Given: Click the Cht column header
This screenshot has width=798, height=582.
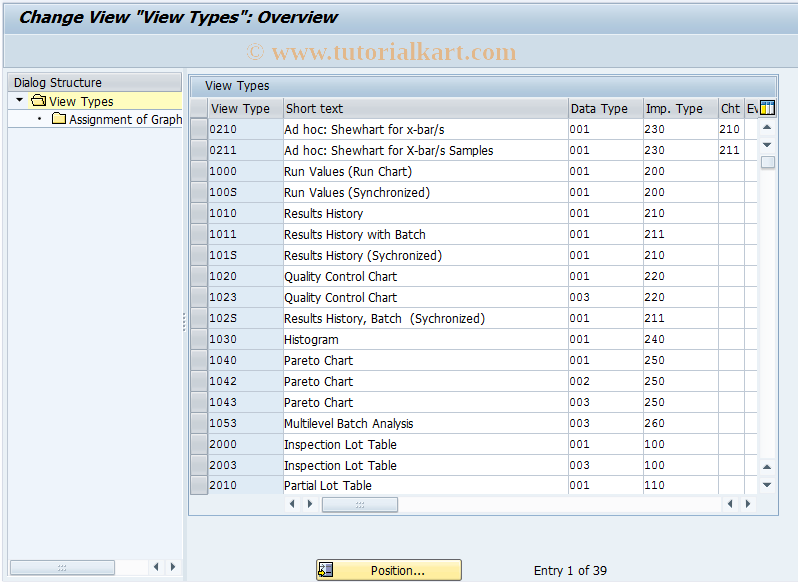Looking at the screenshot, I should pos(731,108).
